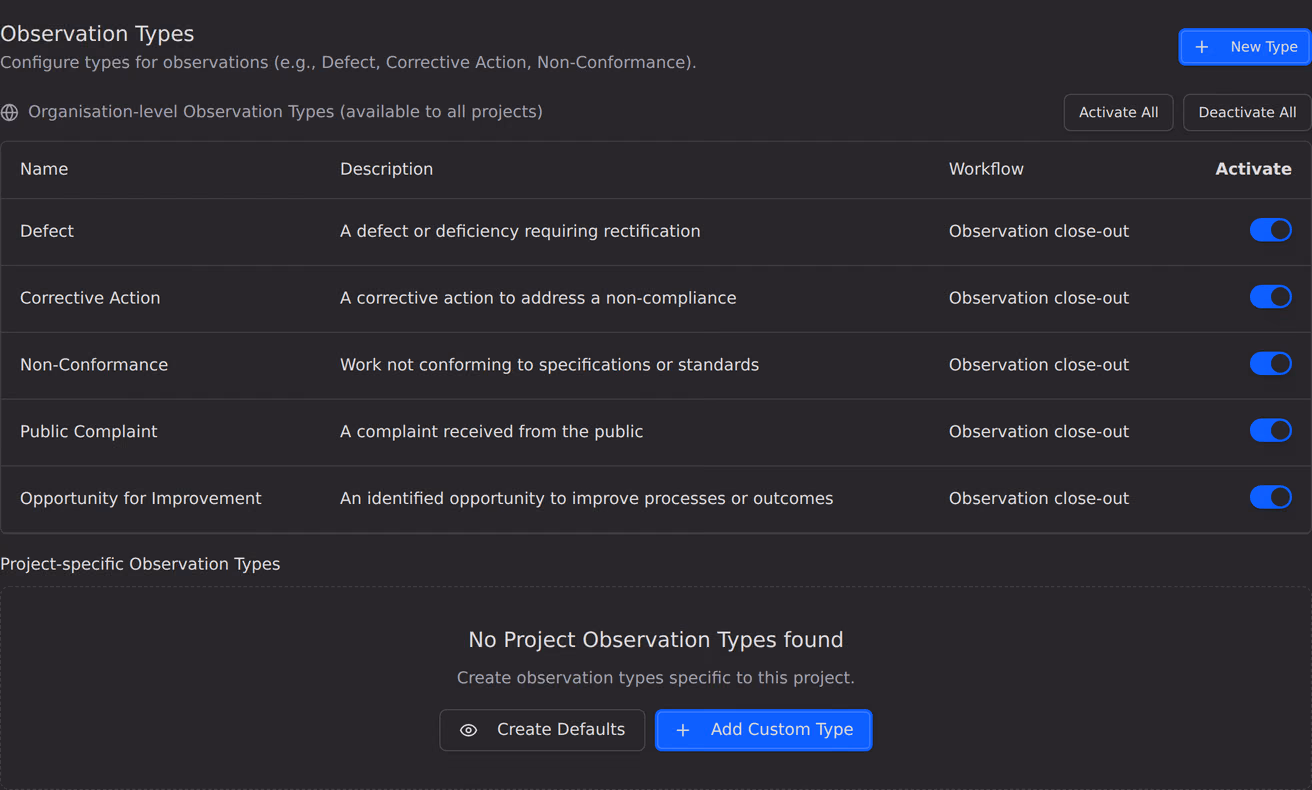Click the 'Configure types for observations' subtitle
Image resolution: width=1312 pixels, height=790 pixels.
coord(348,62)
